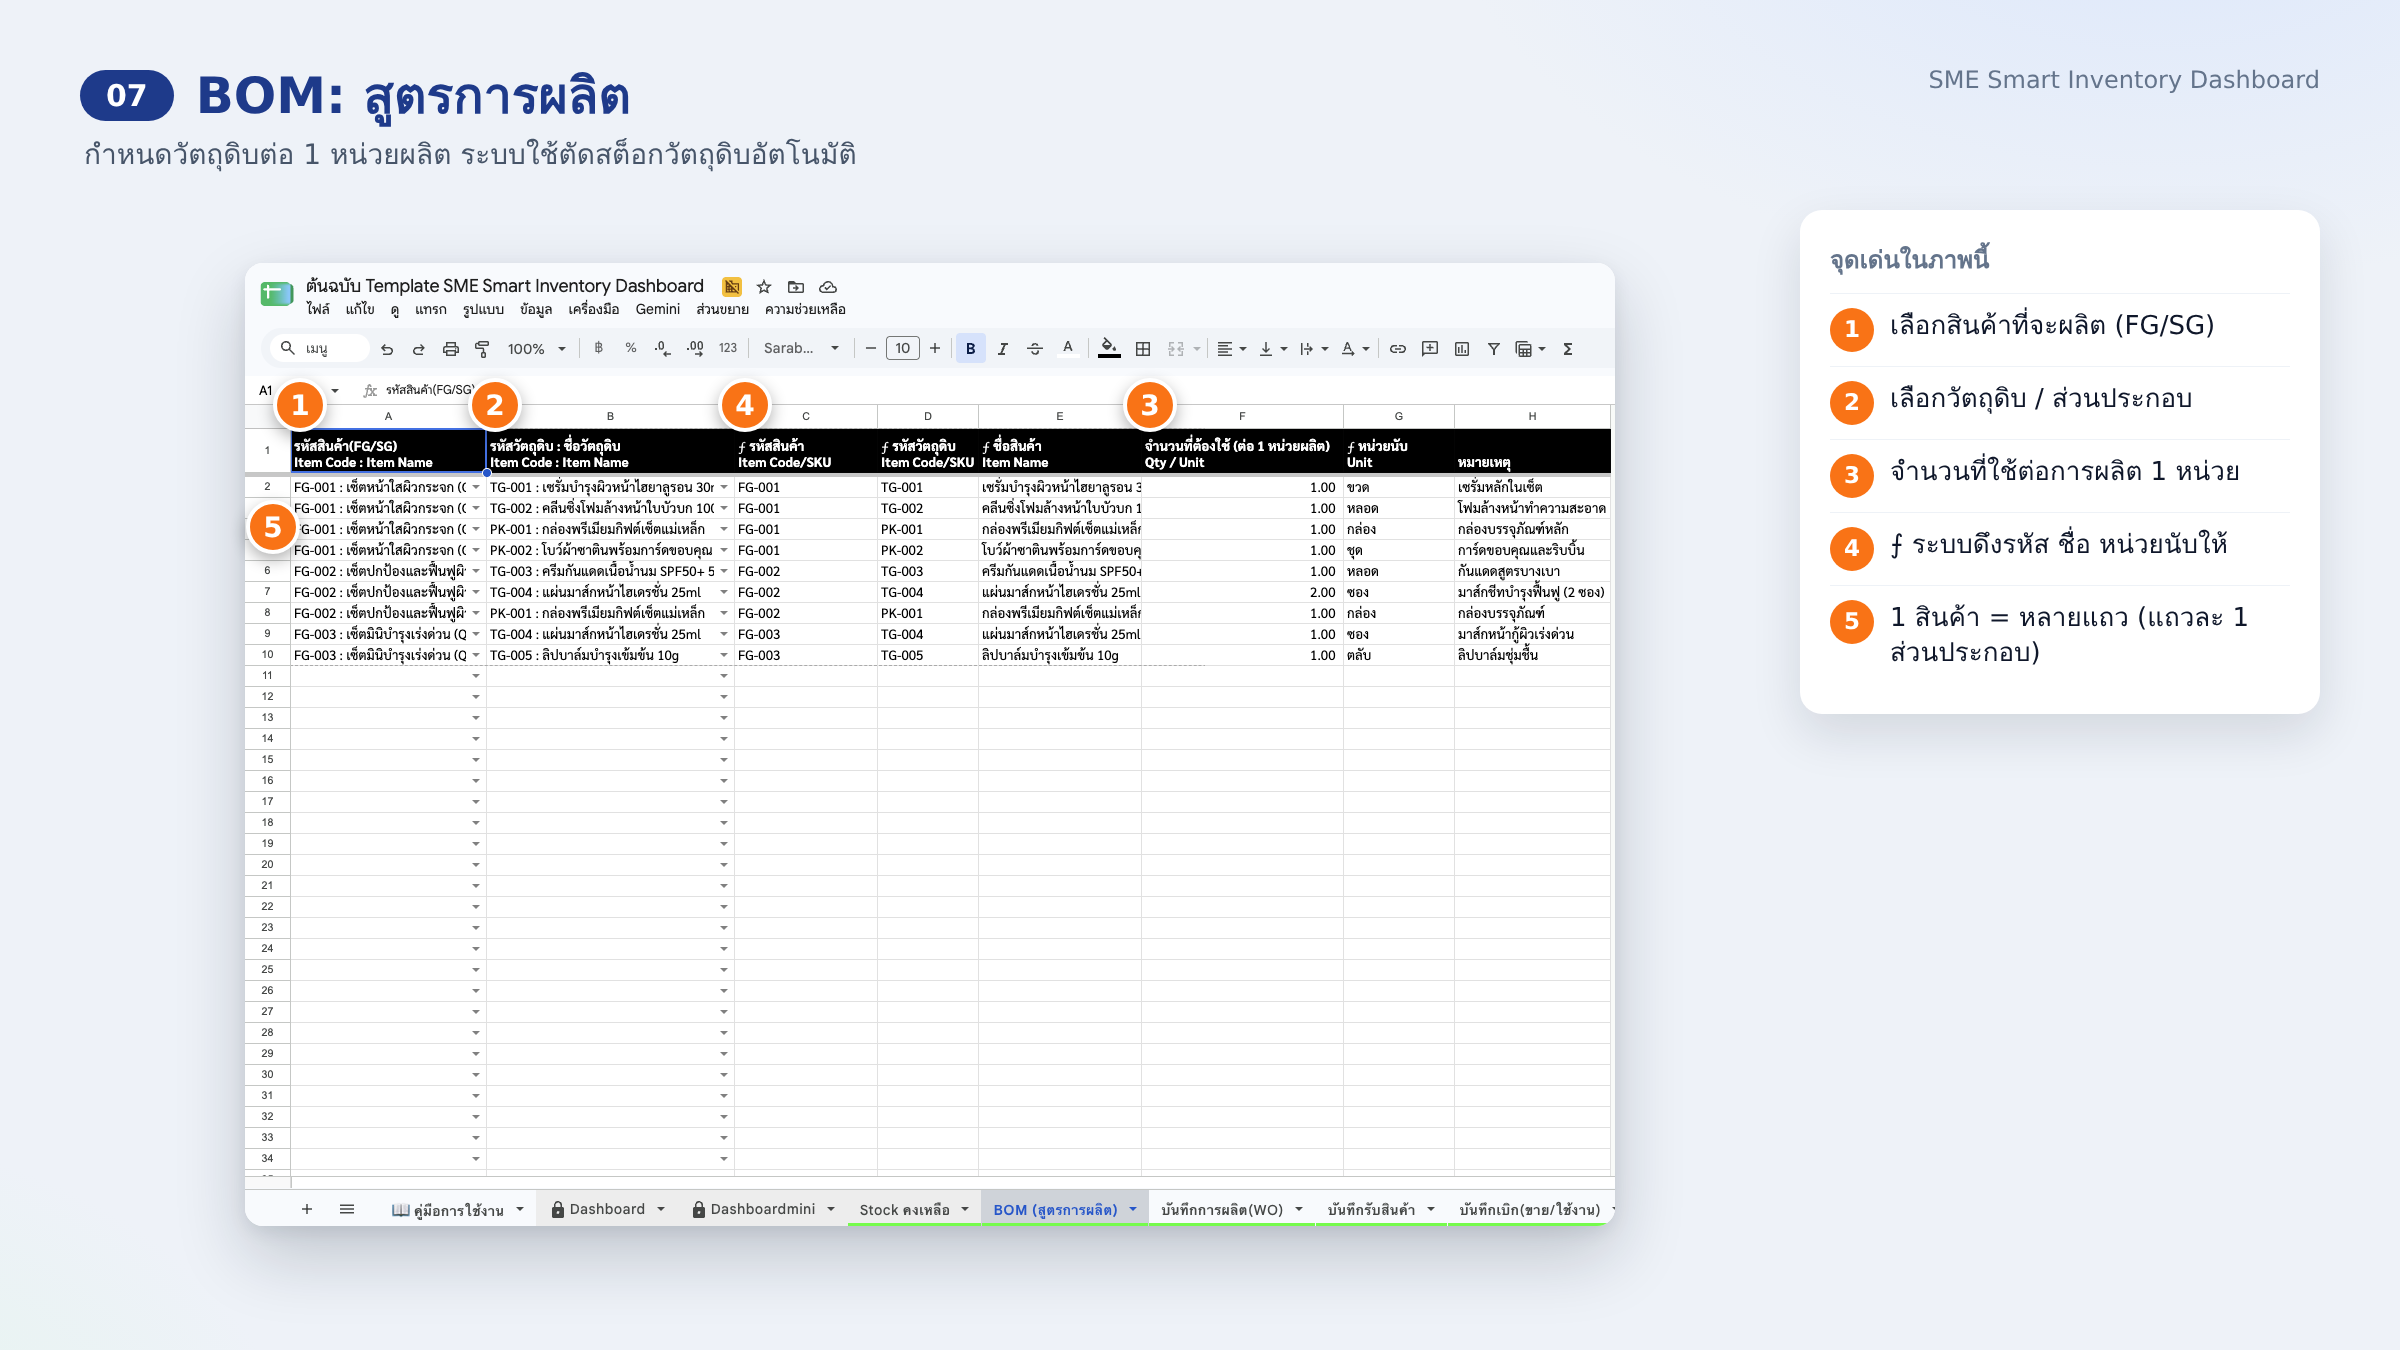Add a new sheet with plus button

pos(307,1209)
